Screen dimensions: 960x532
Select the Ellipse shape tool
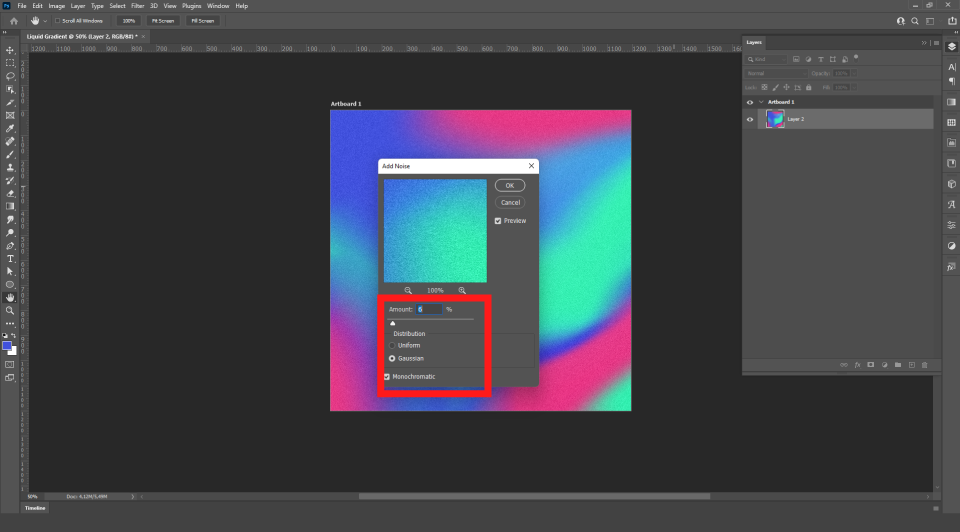[10, 285]
